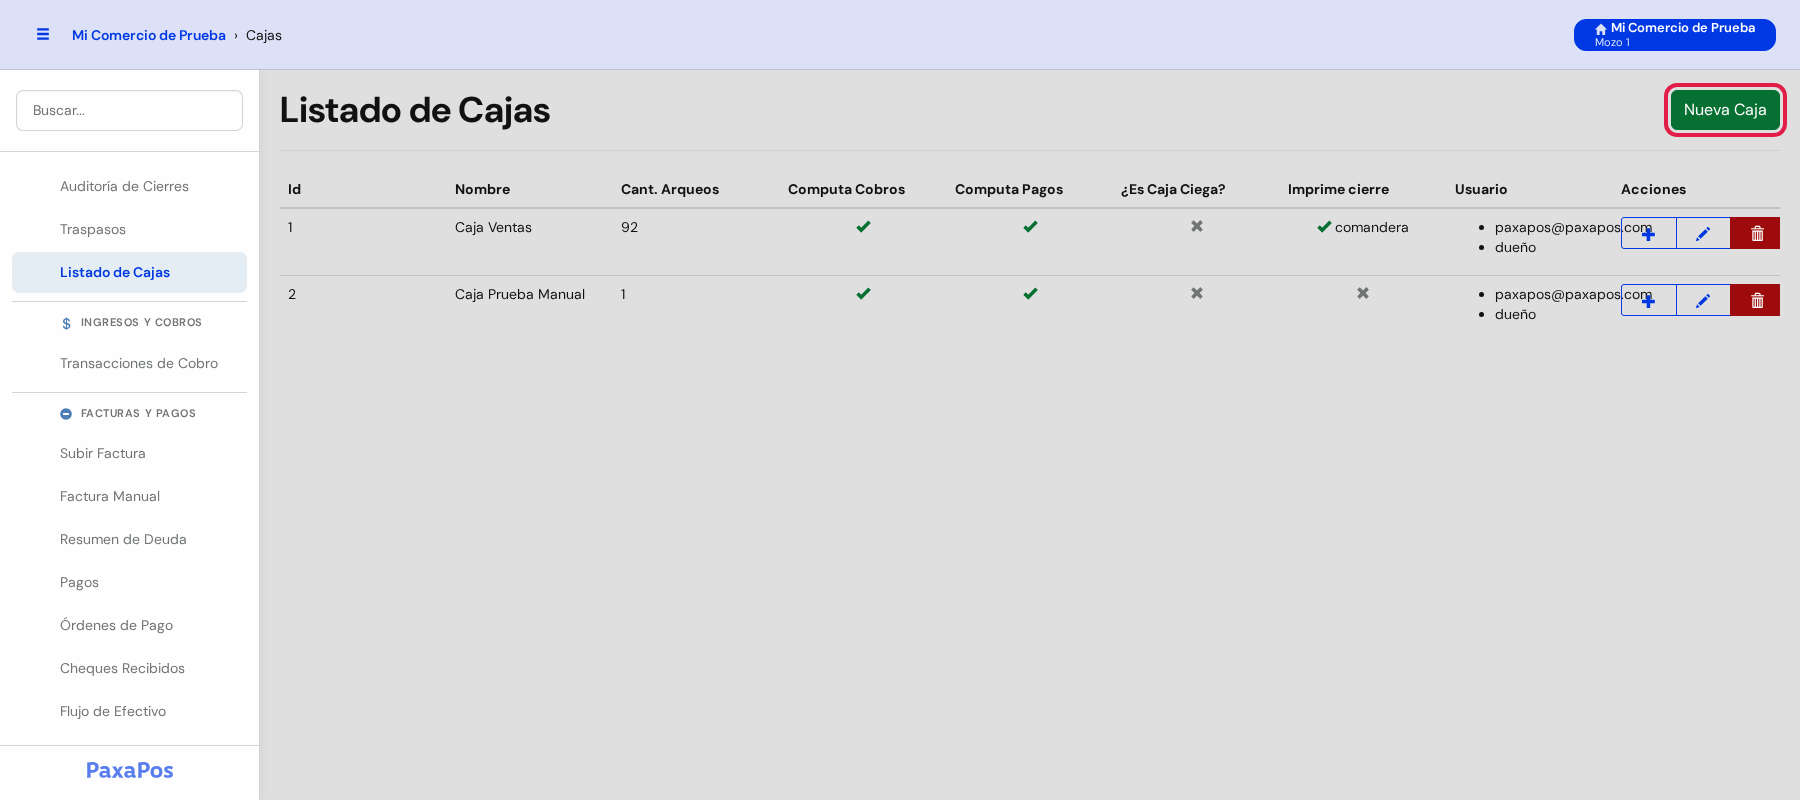Screen dimensions: 1800x800
Task: Click the Facturas y Pagos section header
Action: point(128,413)
